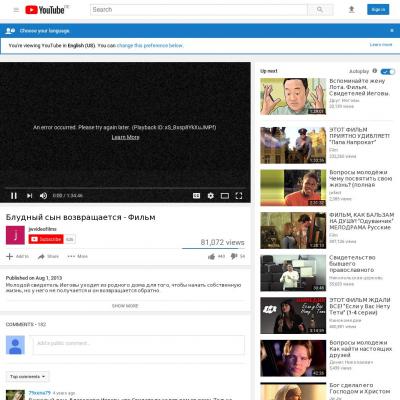The height and width of the screenshot is (400, 400).
Task: Open player settings gear
Action: point(211,196)
